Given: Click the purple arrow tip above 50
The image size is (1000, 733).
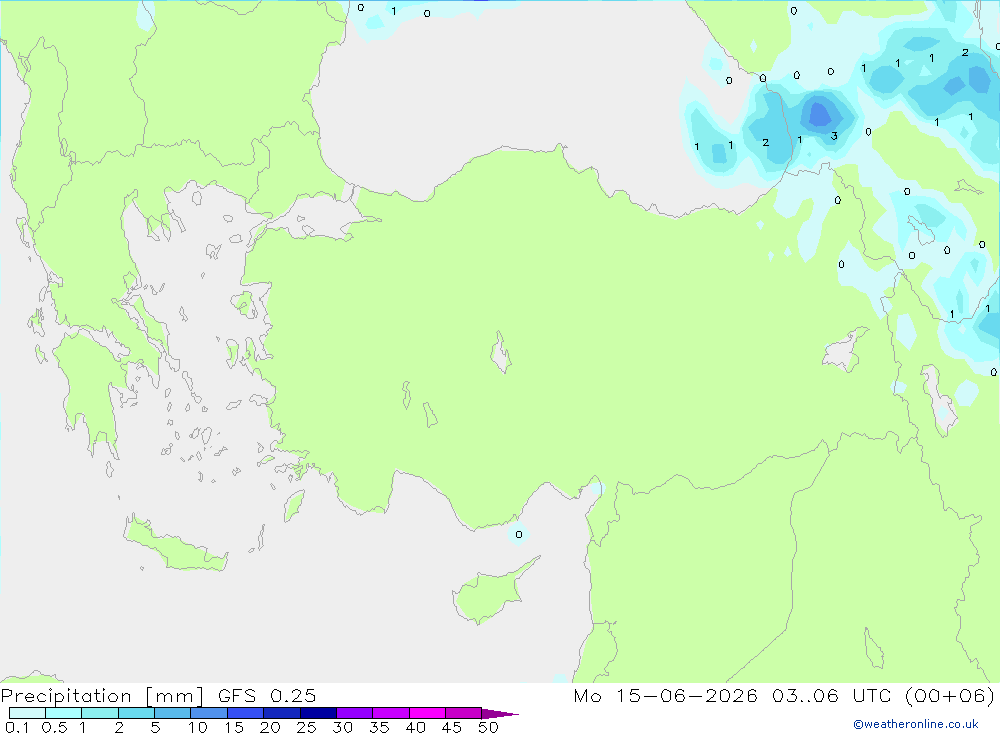Looking at the screenshot, I should point(499,714).
